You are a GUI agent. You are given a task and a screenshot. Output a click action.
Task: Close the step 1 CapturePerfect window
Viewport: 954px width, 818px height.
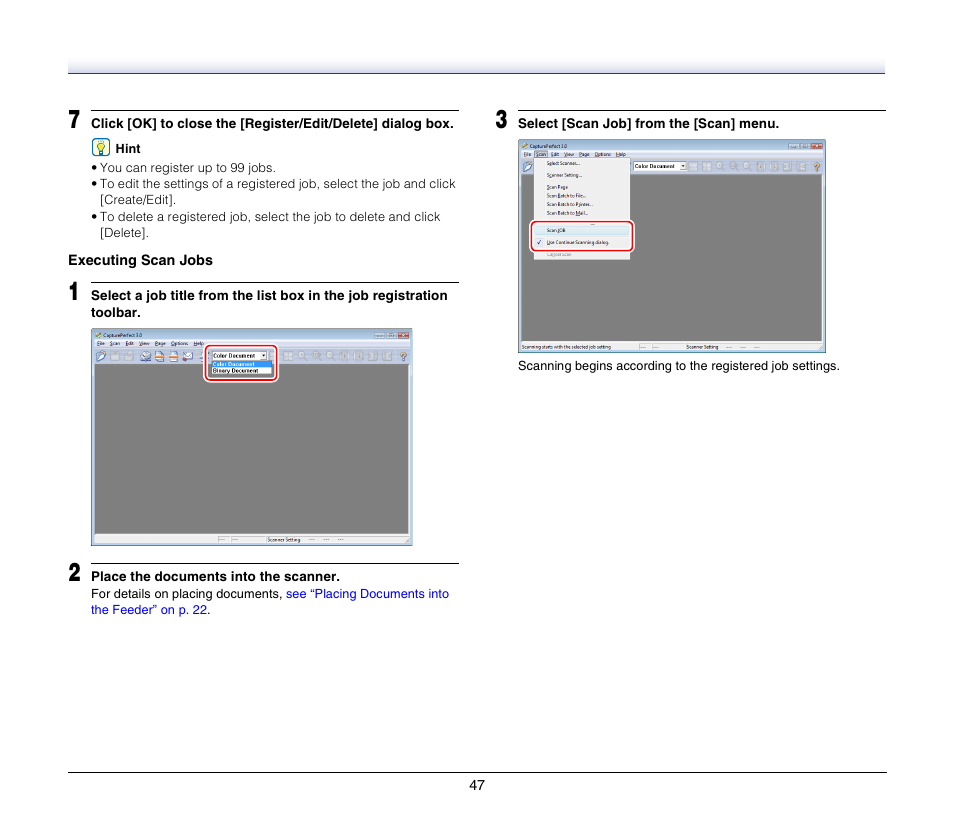[403, 335]
